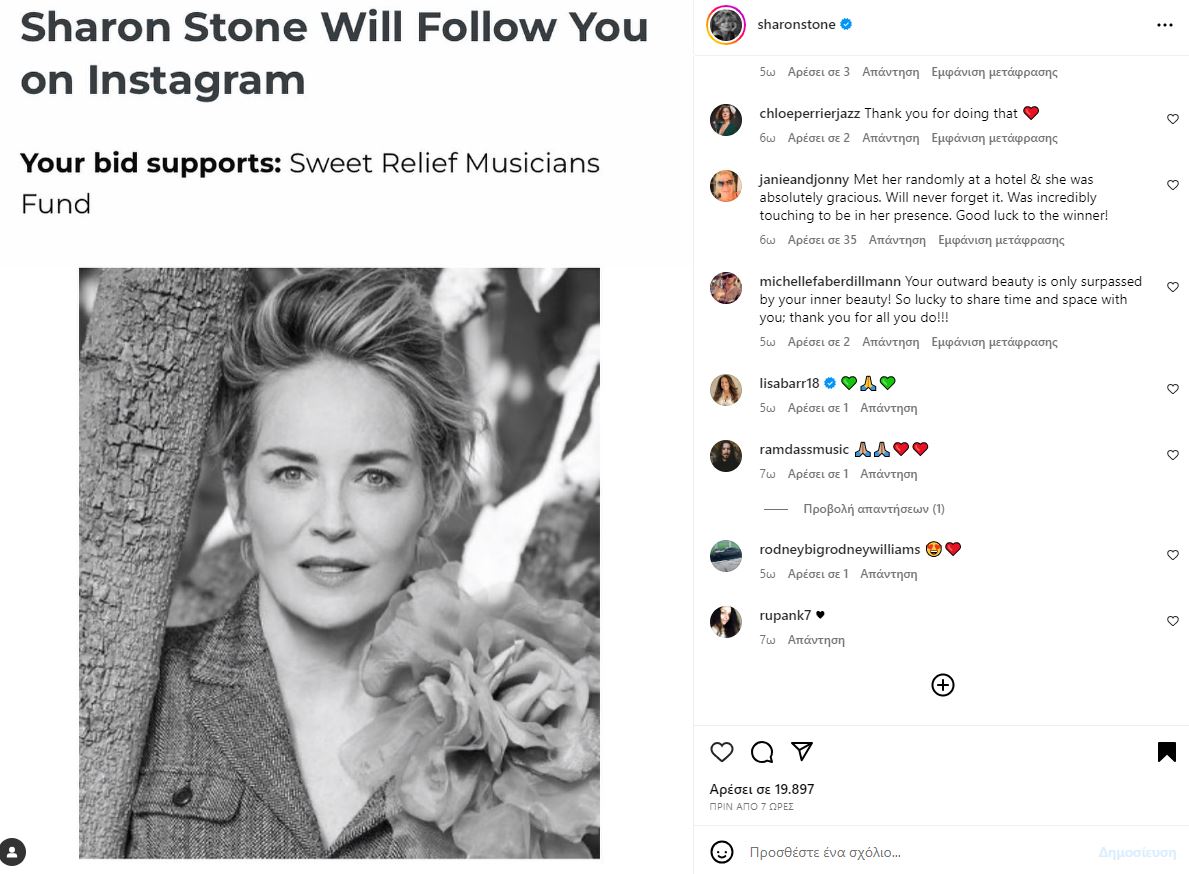Expand replies under ramdassmusic comment
Screen dimensions: 1189x874
pyautogui.click(x=873, y=509)
